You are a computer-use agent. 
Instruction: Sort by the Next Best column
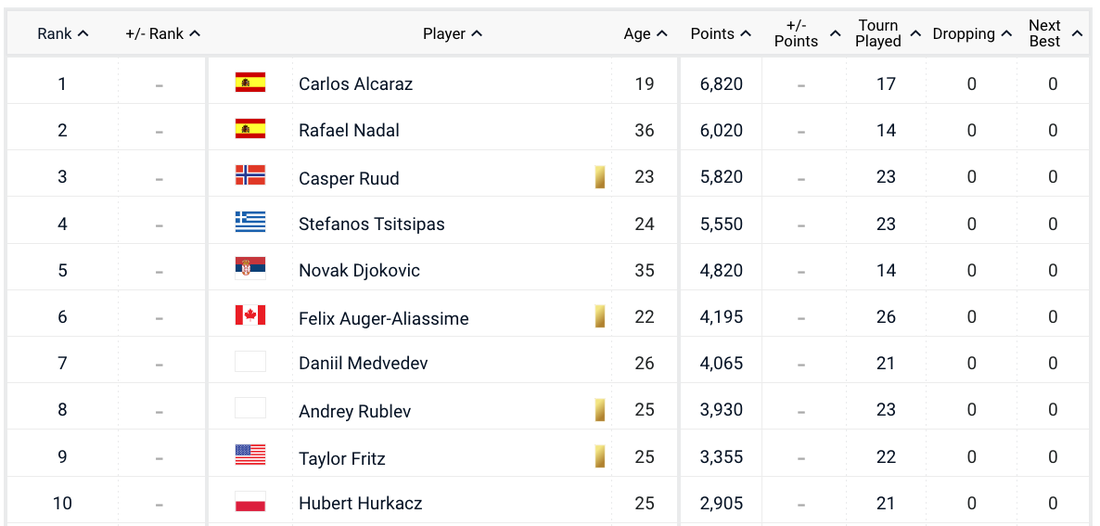[x=1054, y=34]
